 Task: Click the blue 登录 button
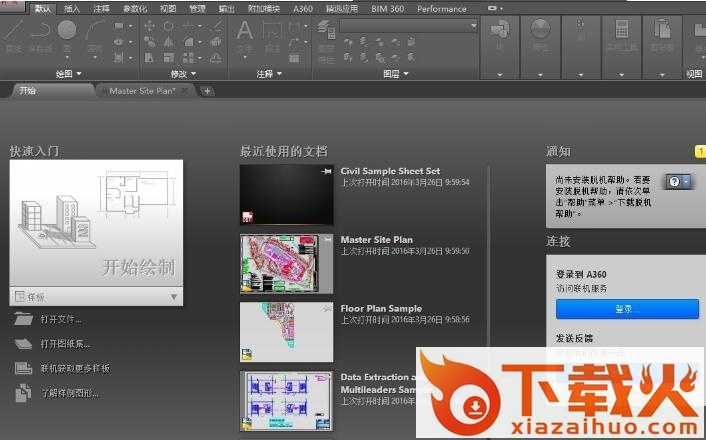point(627,310)
